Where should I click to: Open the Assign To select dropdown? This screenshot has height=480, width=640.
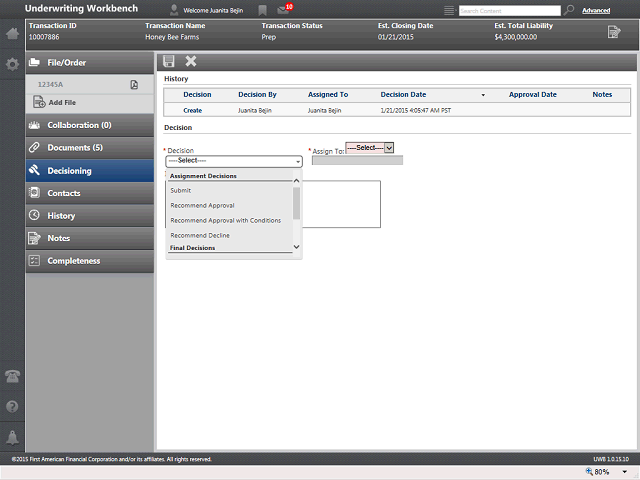point(369,147)
